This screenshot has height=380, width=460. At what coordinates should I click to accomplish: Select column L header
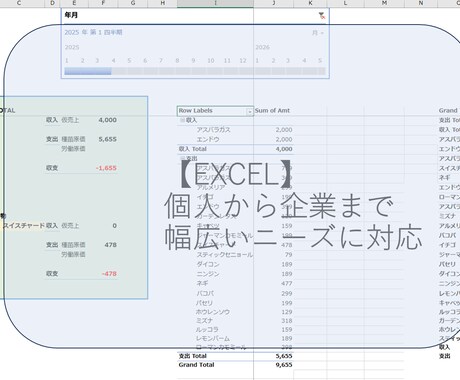pyautogui.click(x=345, y=3)
